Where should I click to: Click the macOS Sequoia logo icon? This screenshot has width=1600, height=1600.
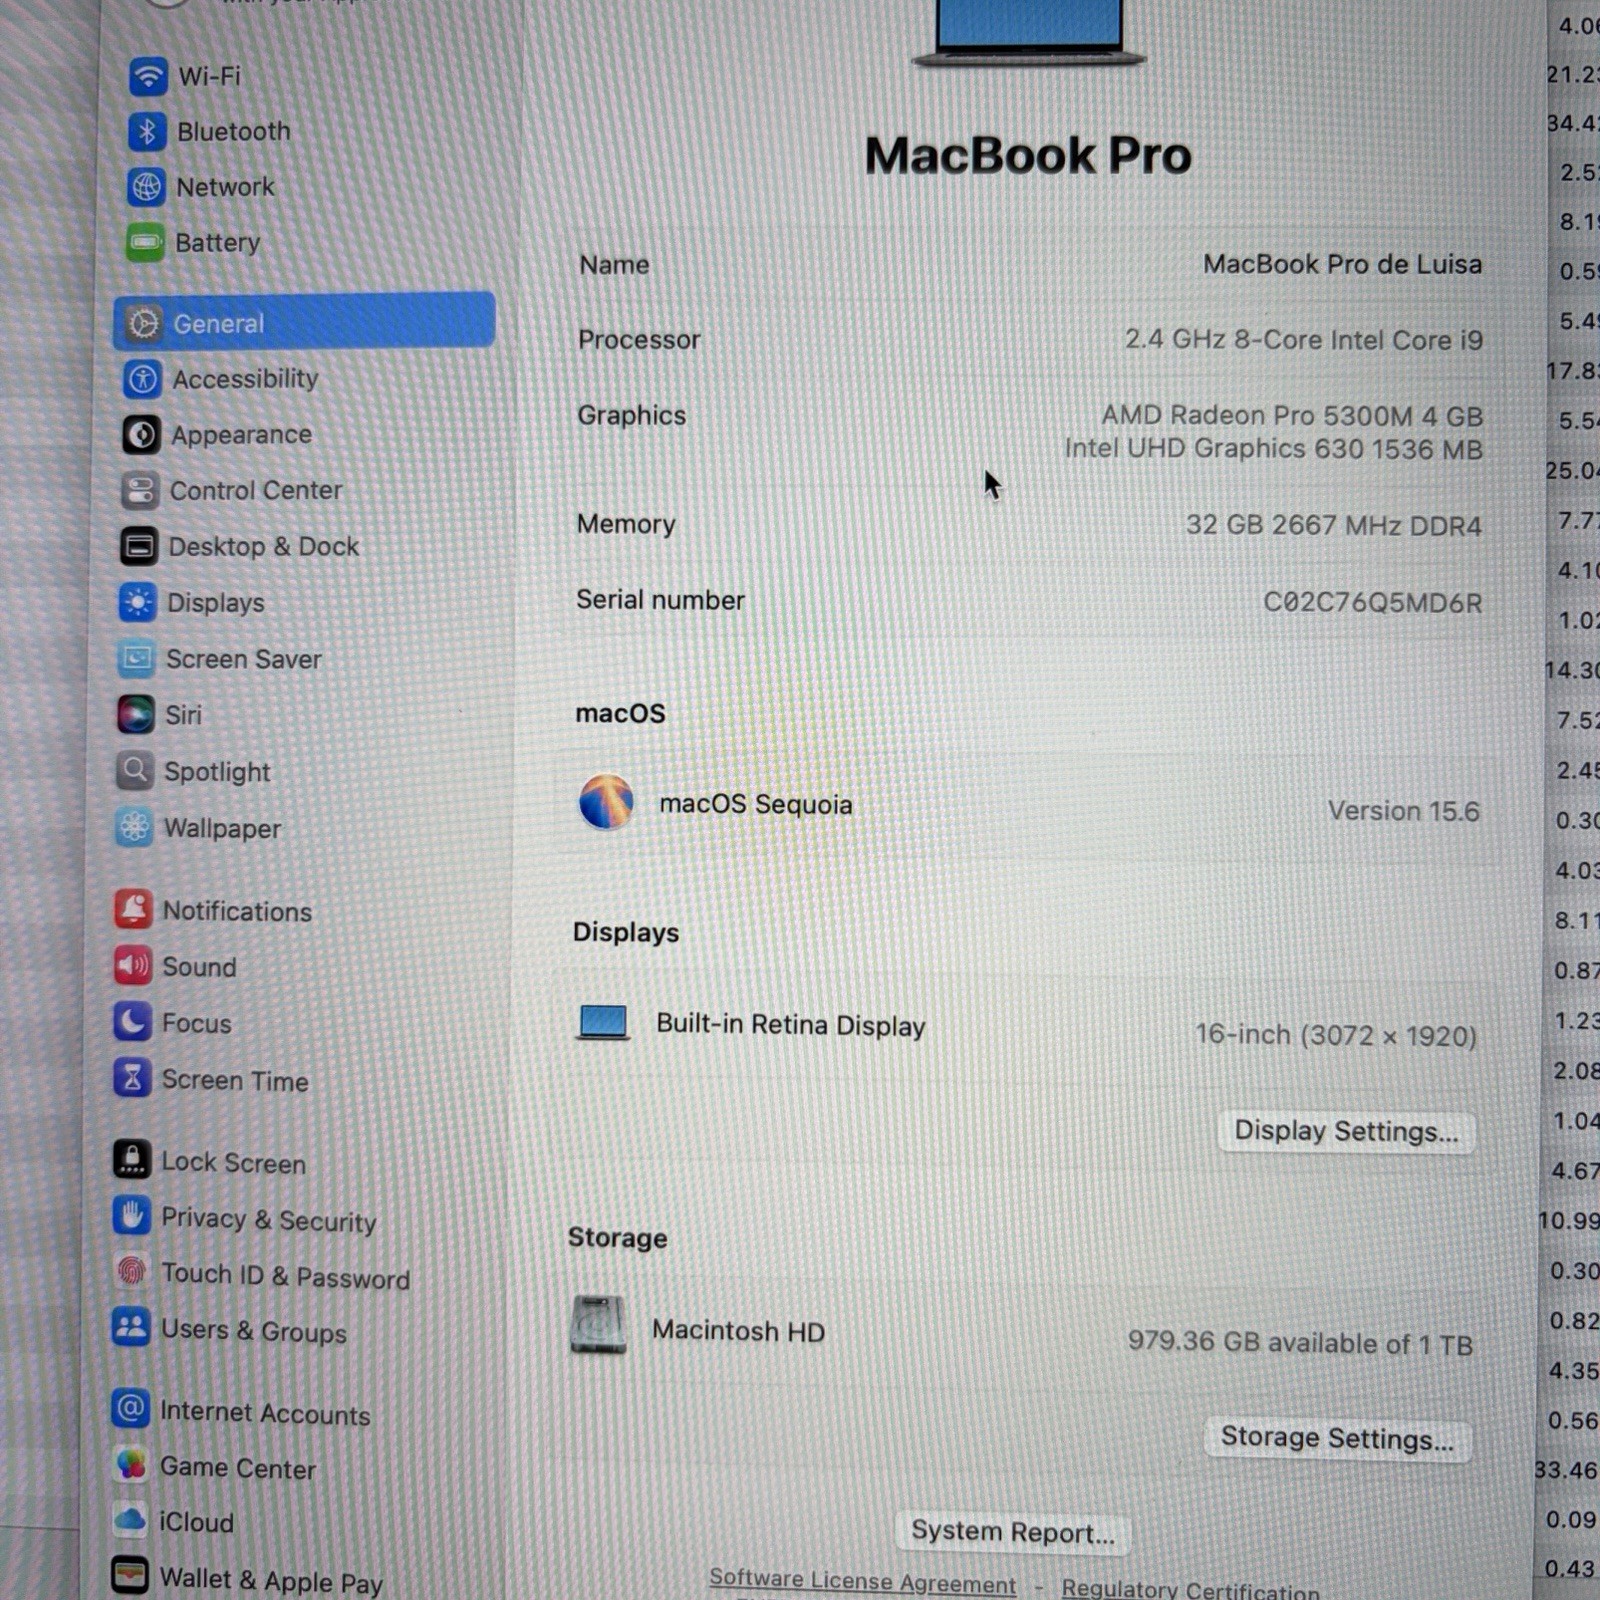coord(606,802)
